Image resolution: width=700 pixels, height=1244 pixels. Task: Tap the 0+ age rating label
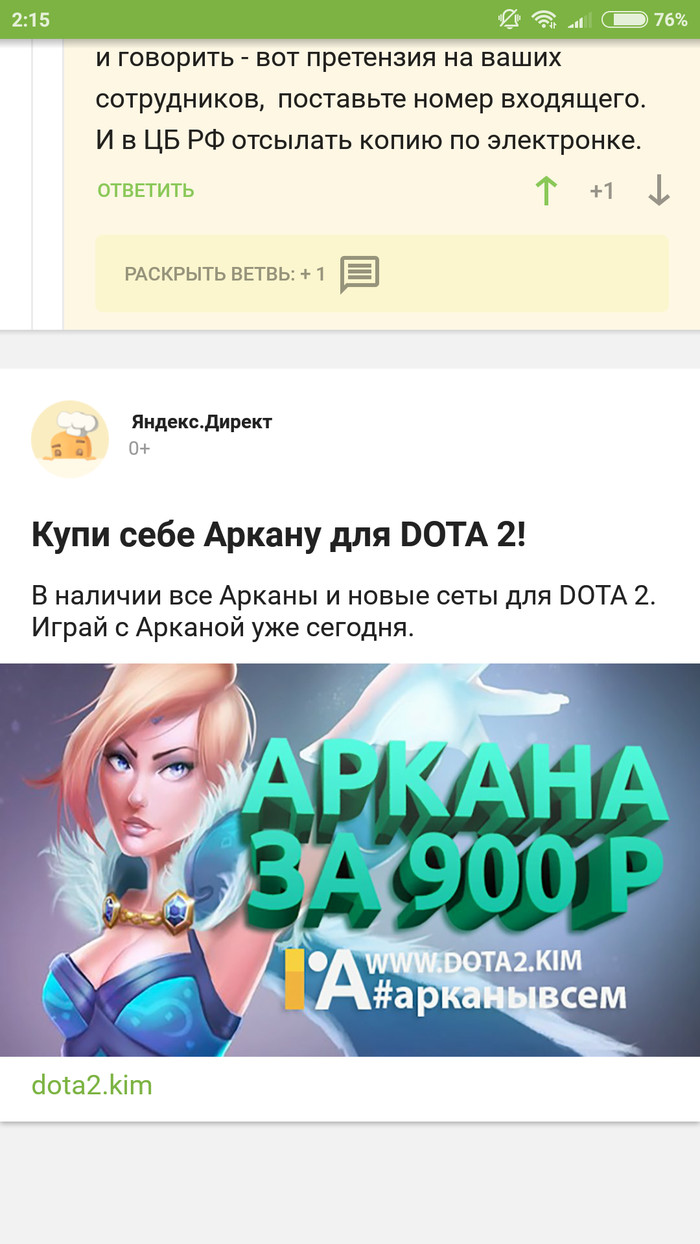(139, 449)
